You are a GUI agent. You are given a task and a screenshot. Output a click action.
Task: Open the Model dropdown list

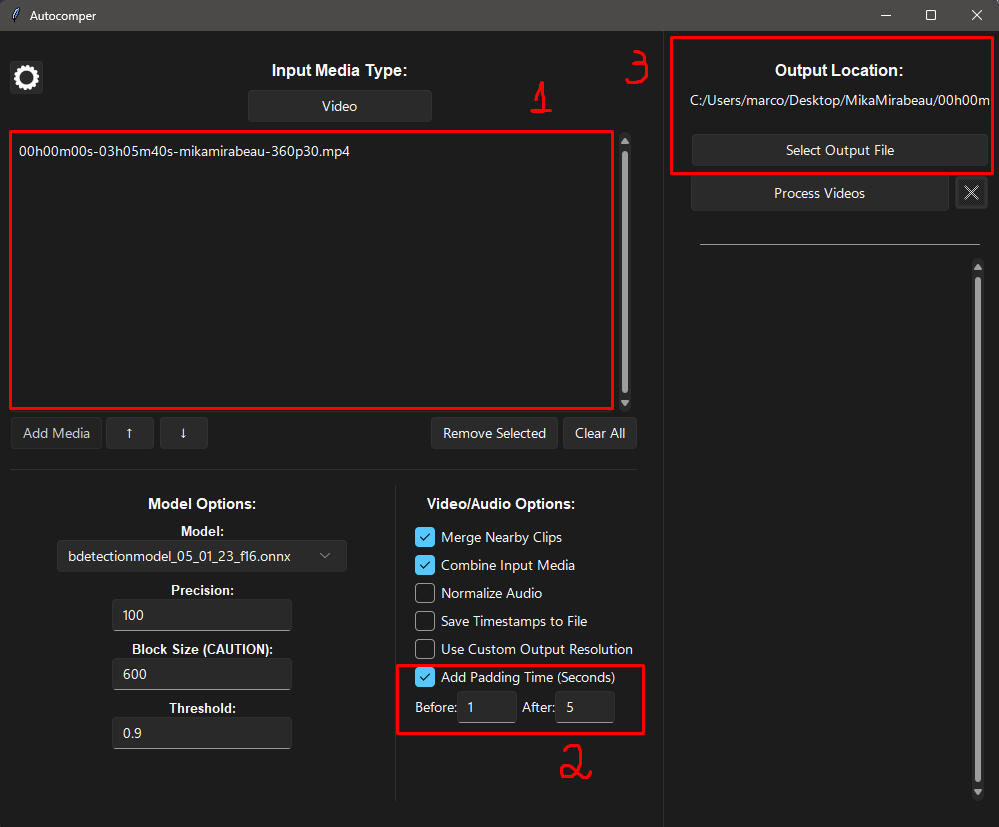click(x=201, y=556)
